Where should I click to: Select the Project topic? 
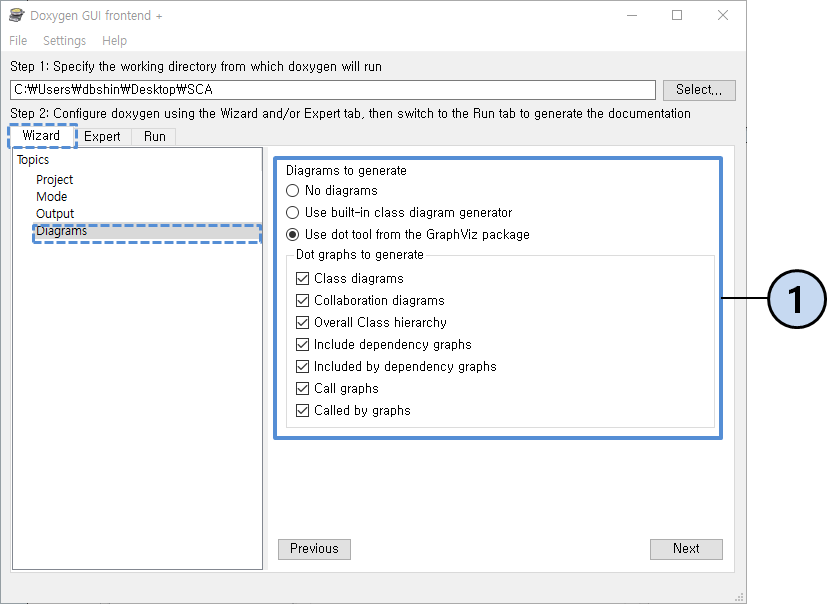54,180
